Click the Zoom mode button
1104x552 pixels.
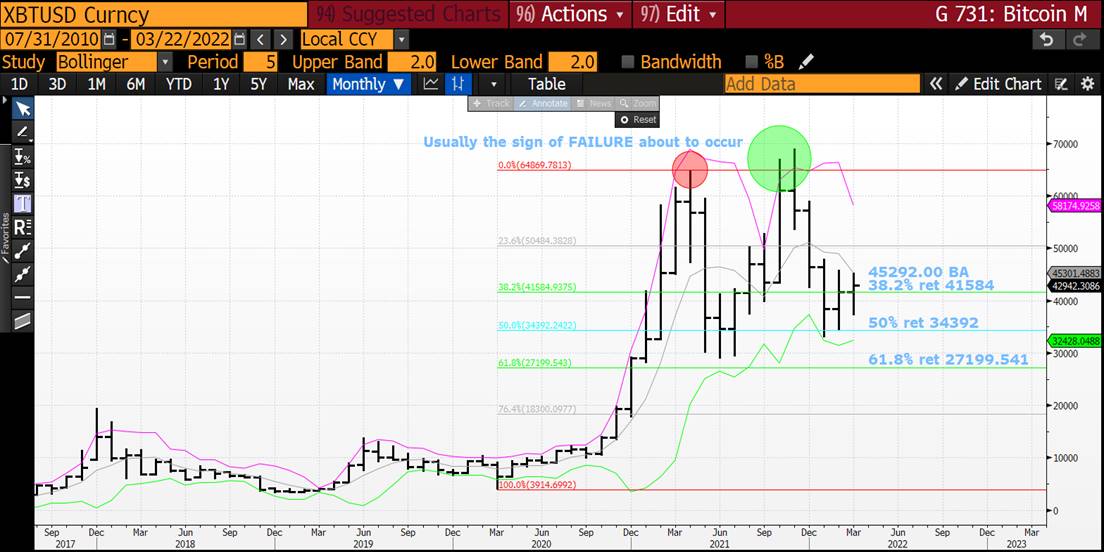click(x=637, y=104)
